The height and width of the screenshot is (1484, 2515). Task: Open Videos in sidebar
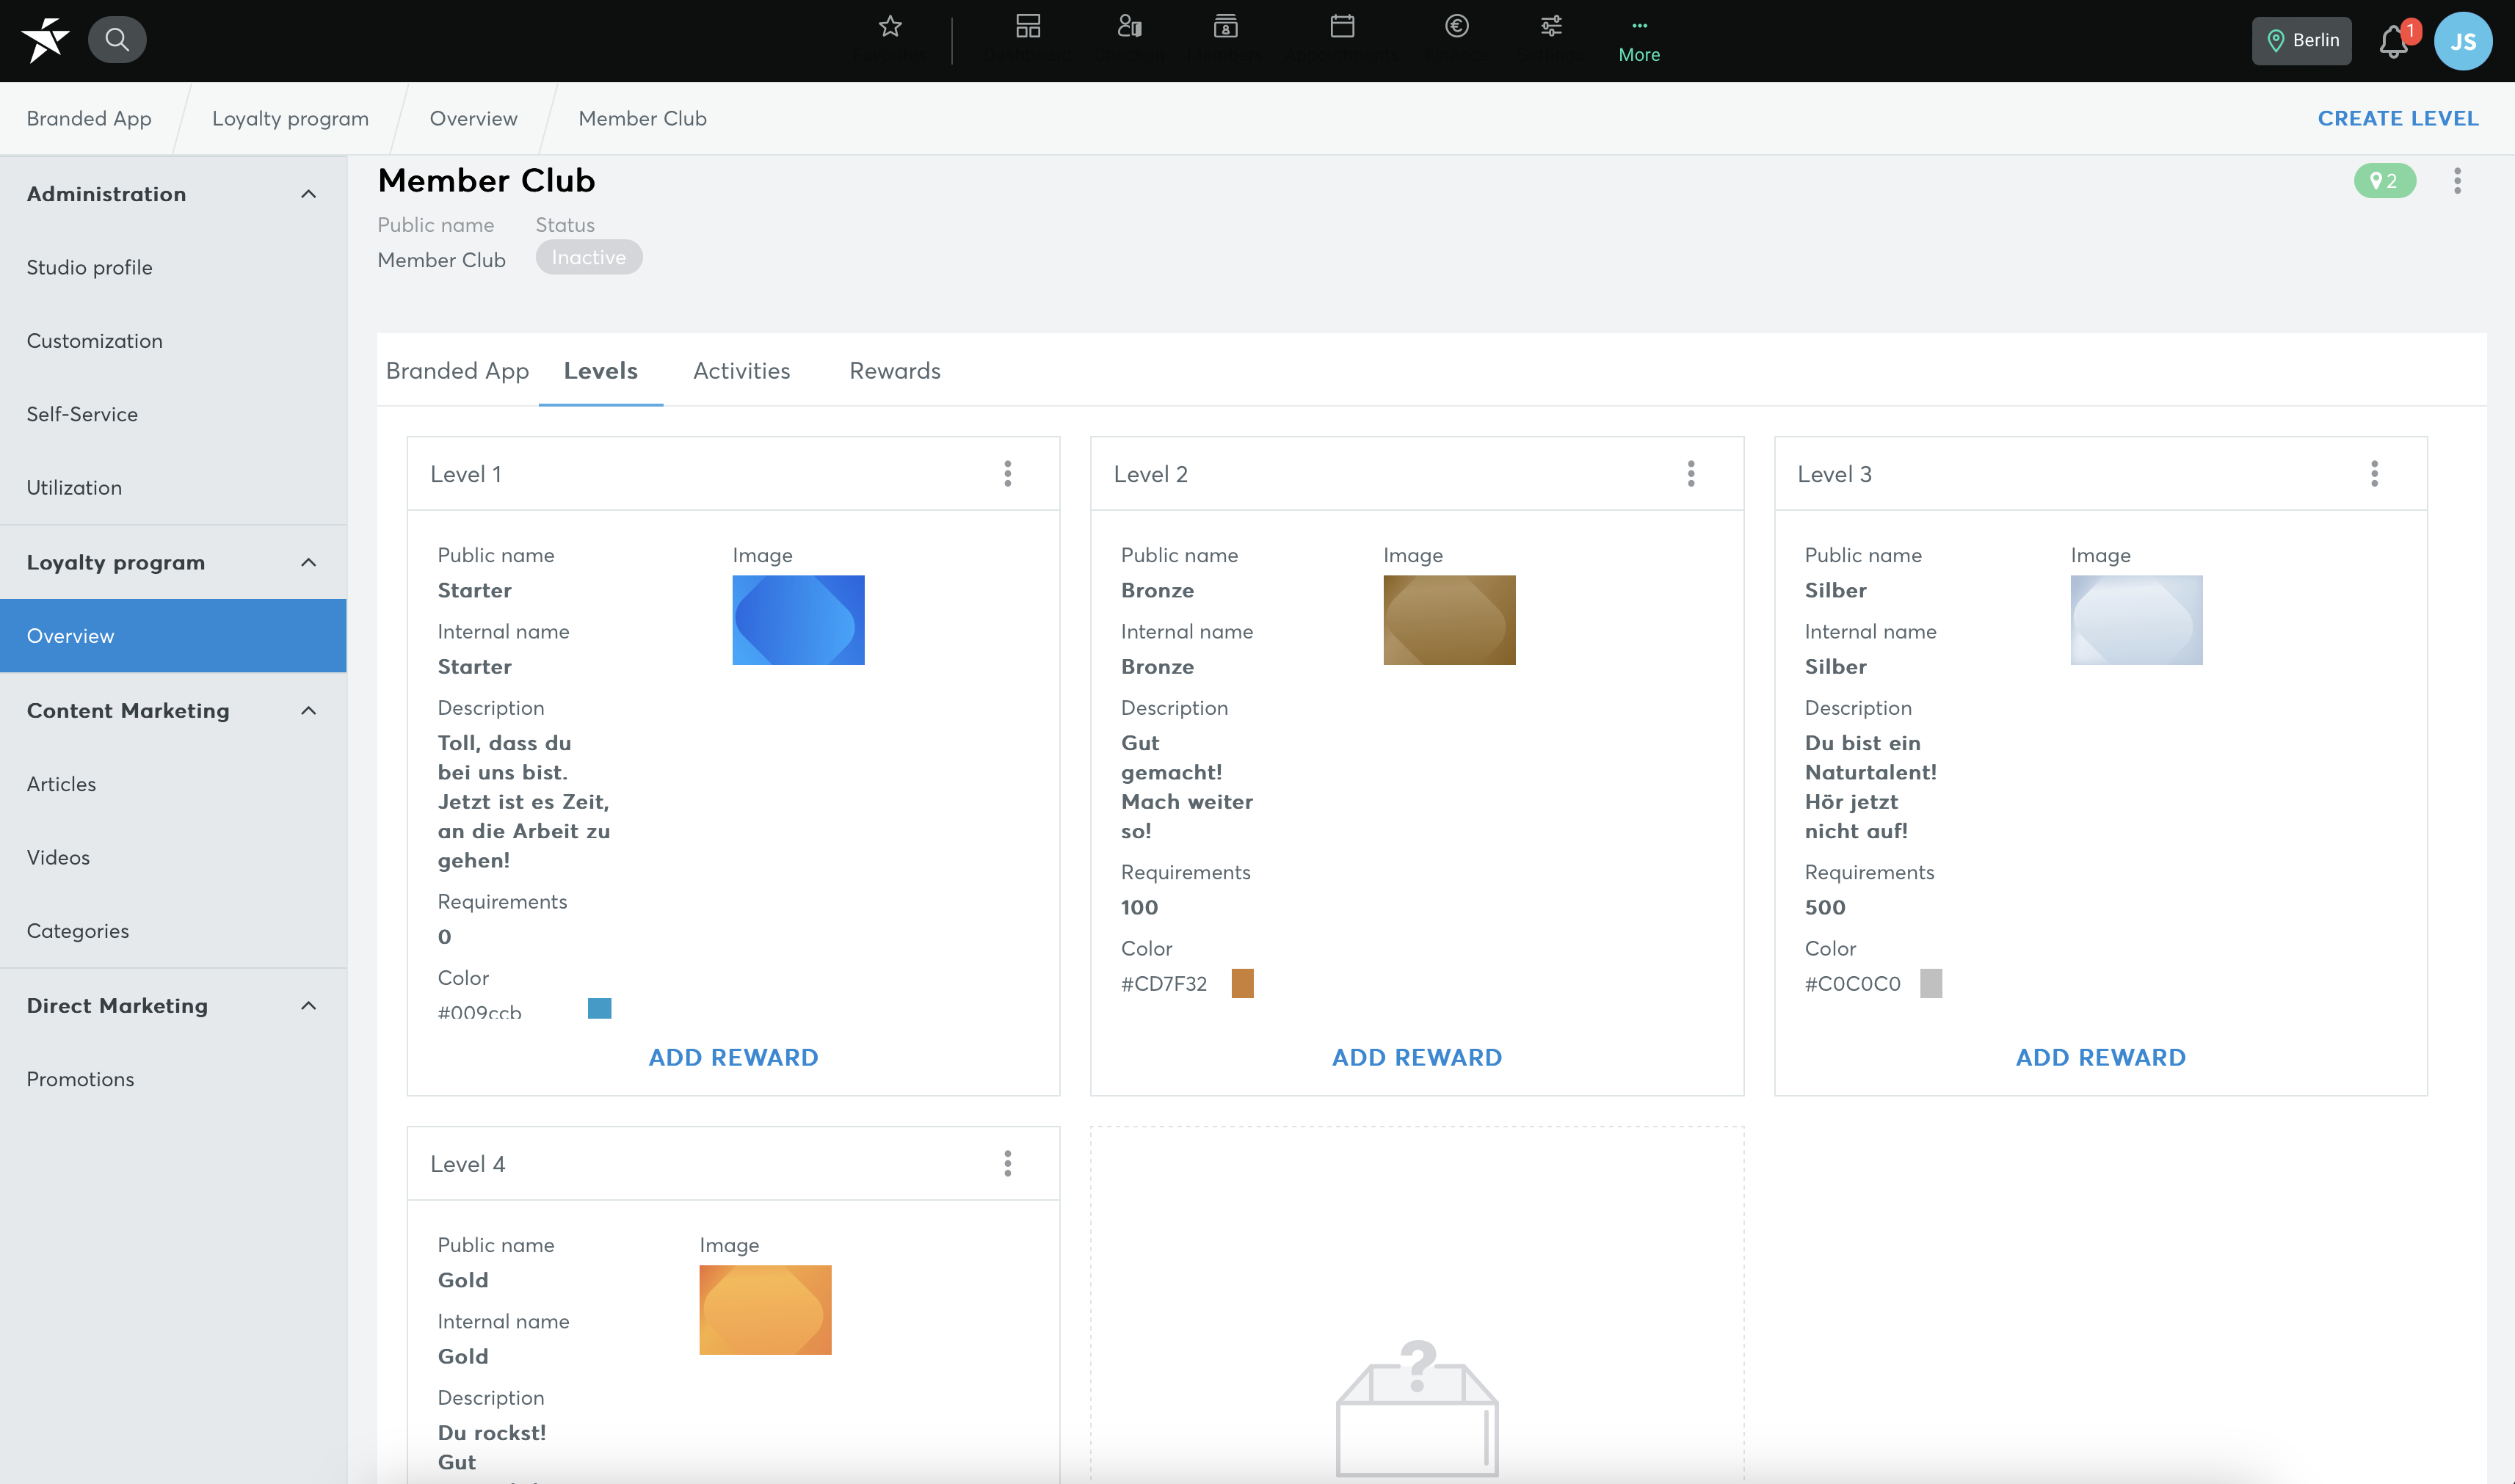pos(173,858)
